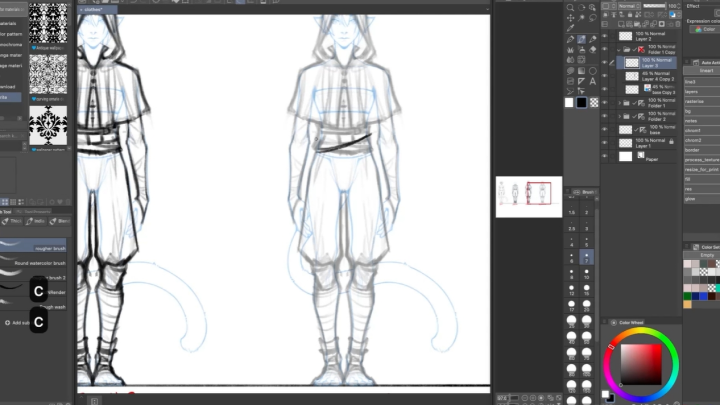Open the Normal blending mode dropdown
Viewport: 720px width, 405px height.
tap(629, 6)
